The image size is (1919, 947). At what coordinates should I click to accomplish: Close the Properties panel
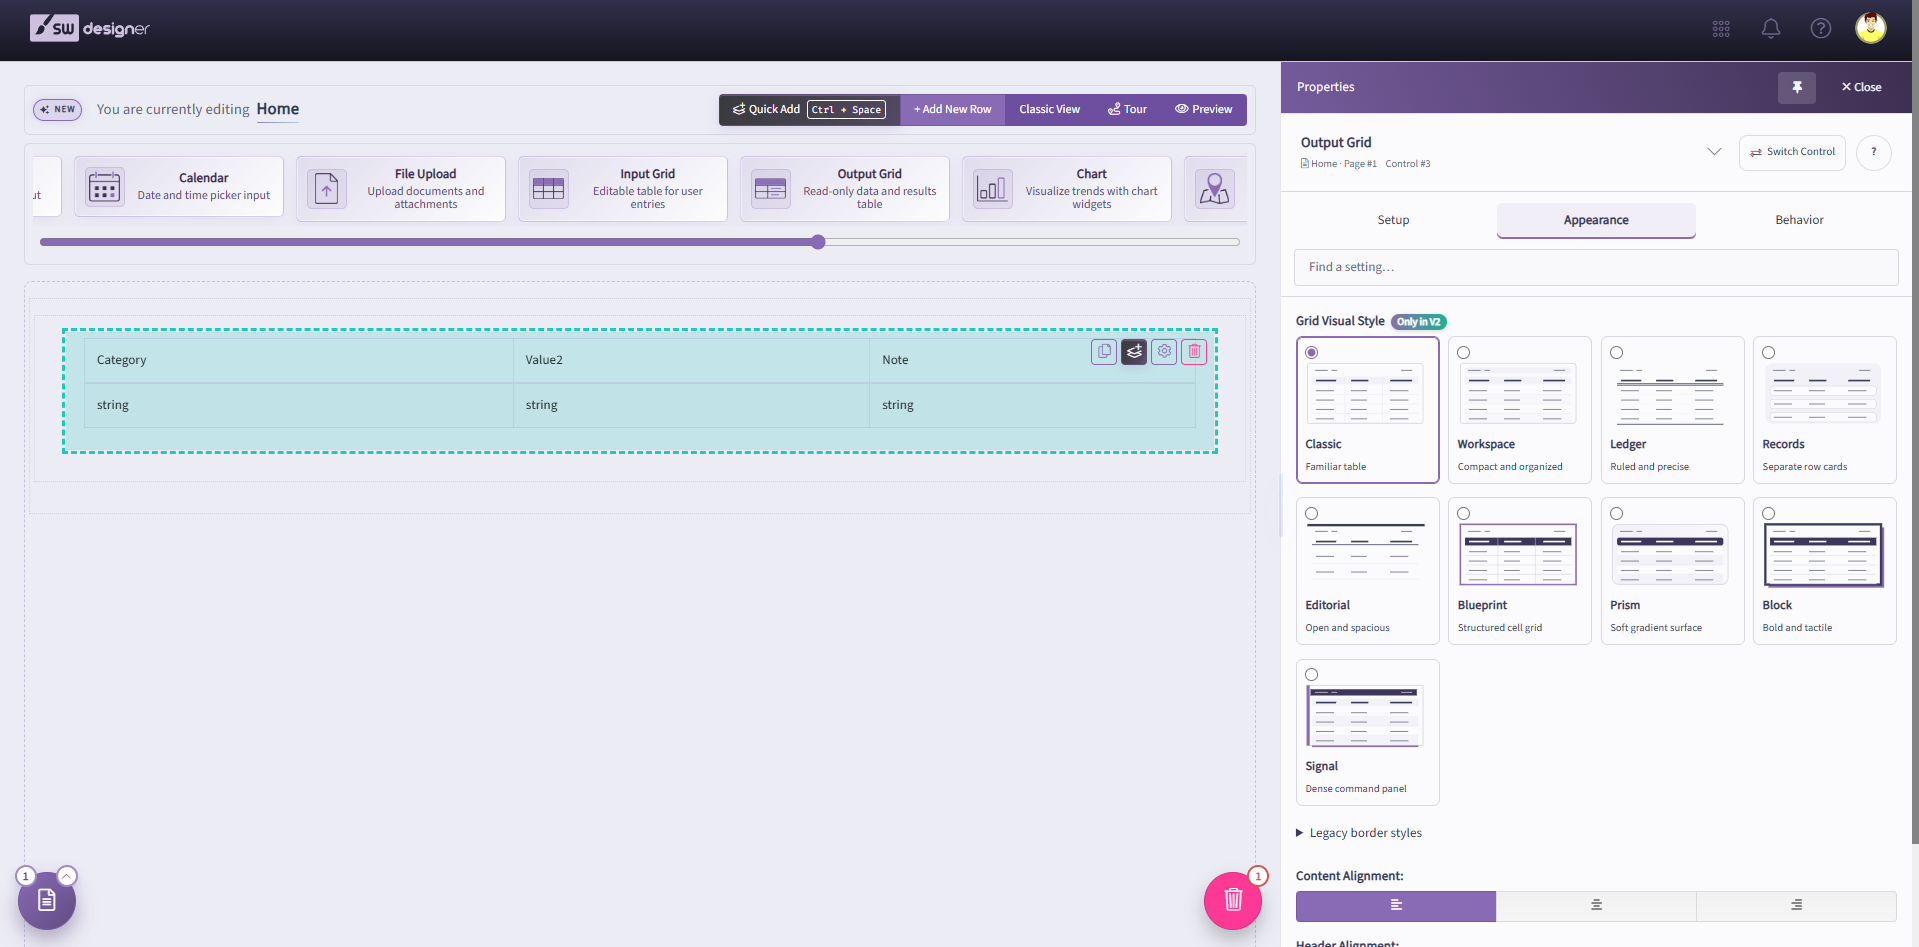click(x=1861, y=87)
